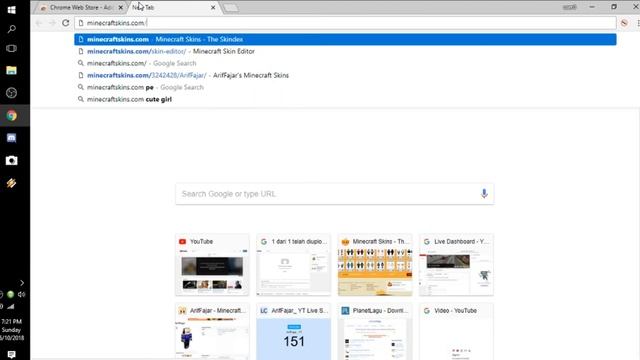
Task: Choose the minecraftskins.com cute girl suggestion
Action: click(345, 99)
